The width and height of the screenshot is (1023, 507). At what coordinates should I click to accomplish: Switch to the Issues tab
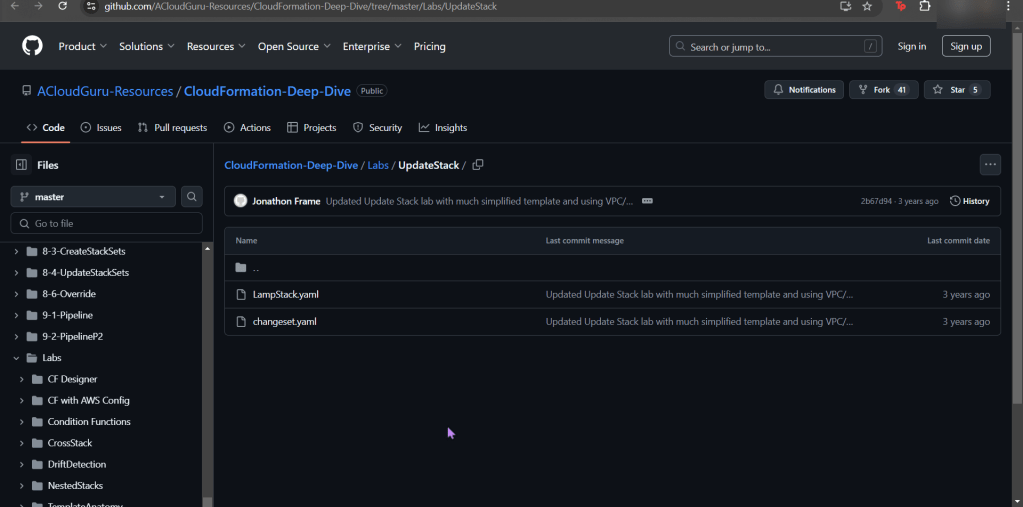click(101, 128)
